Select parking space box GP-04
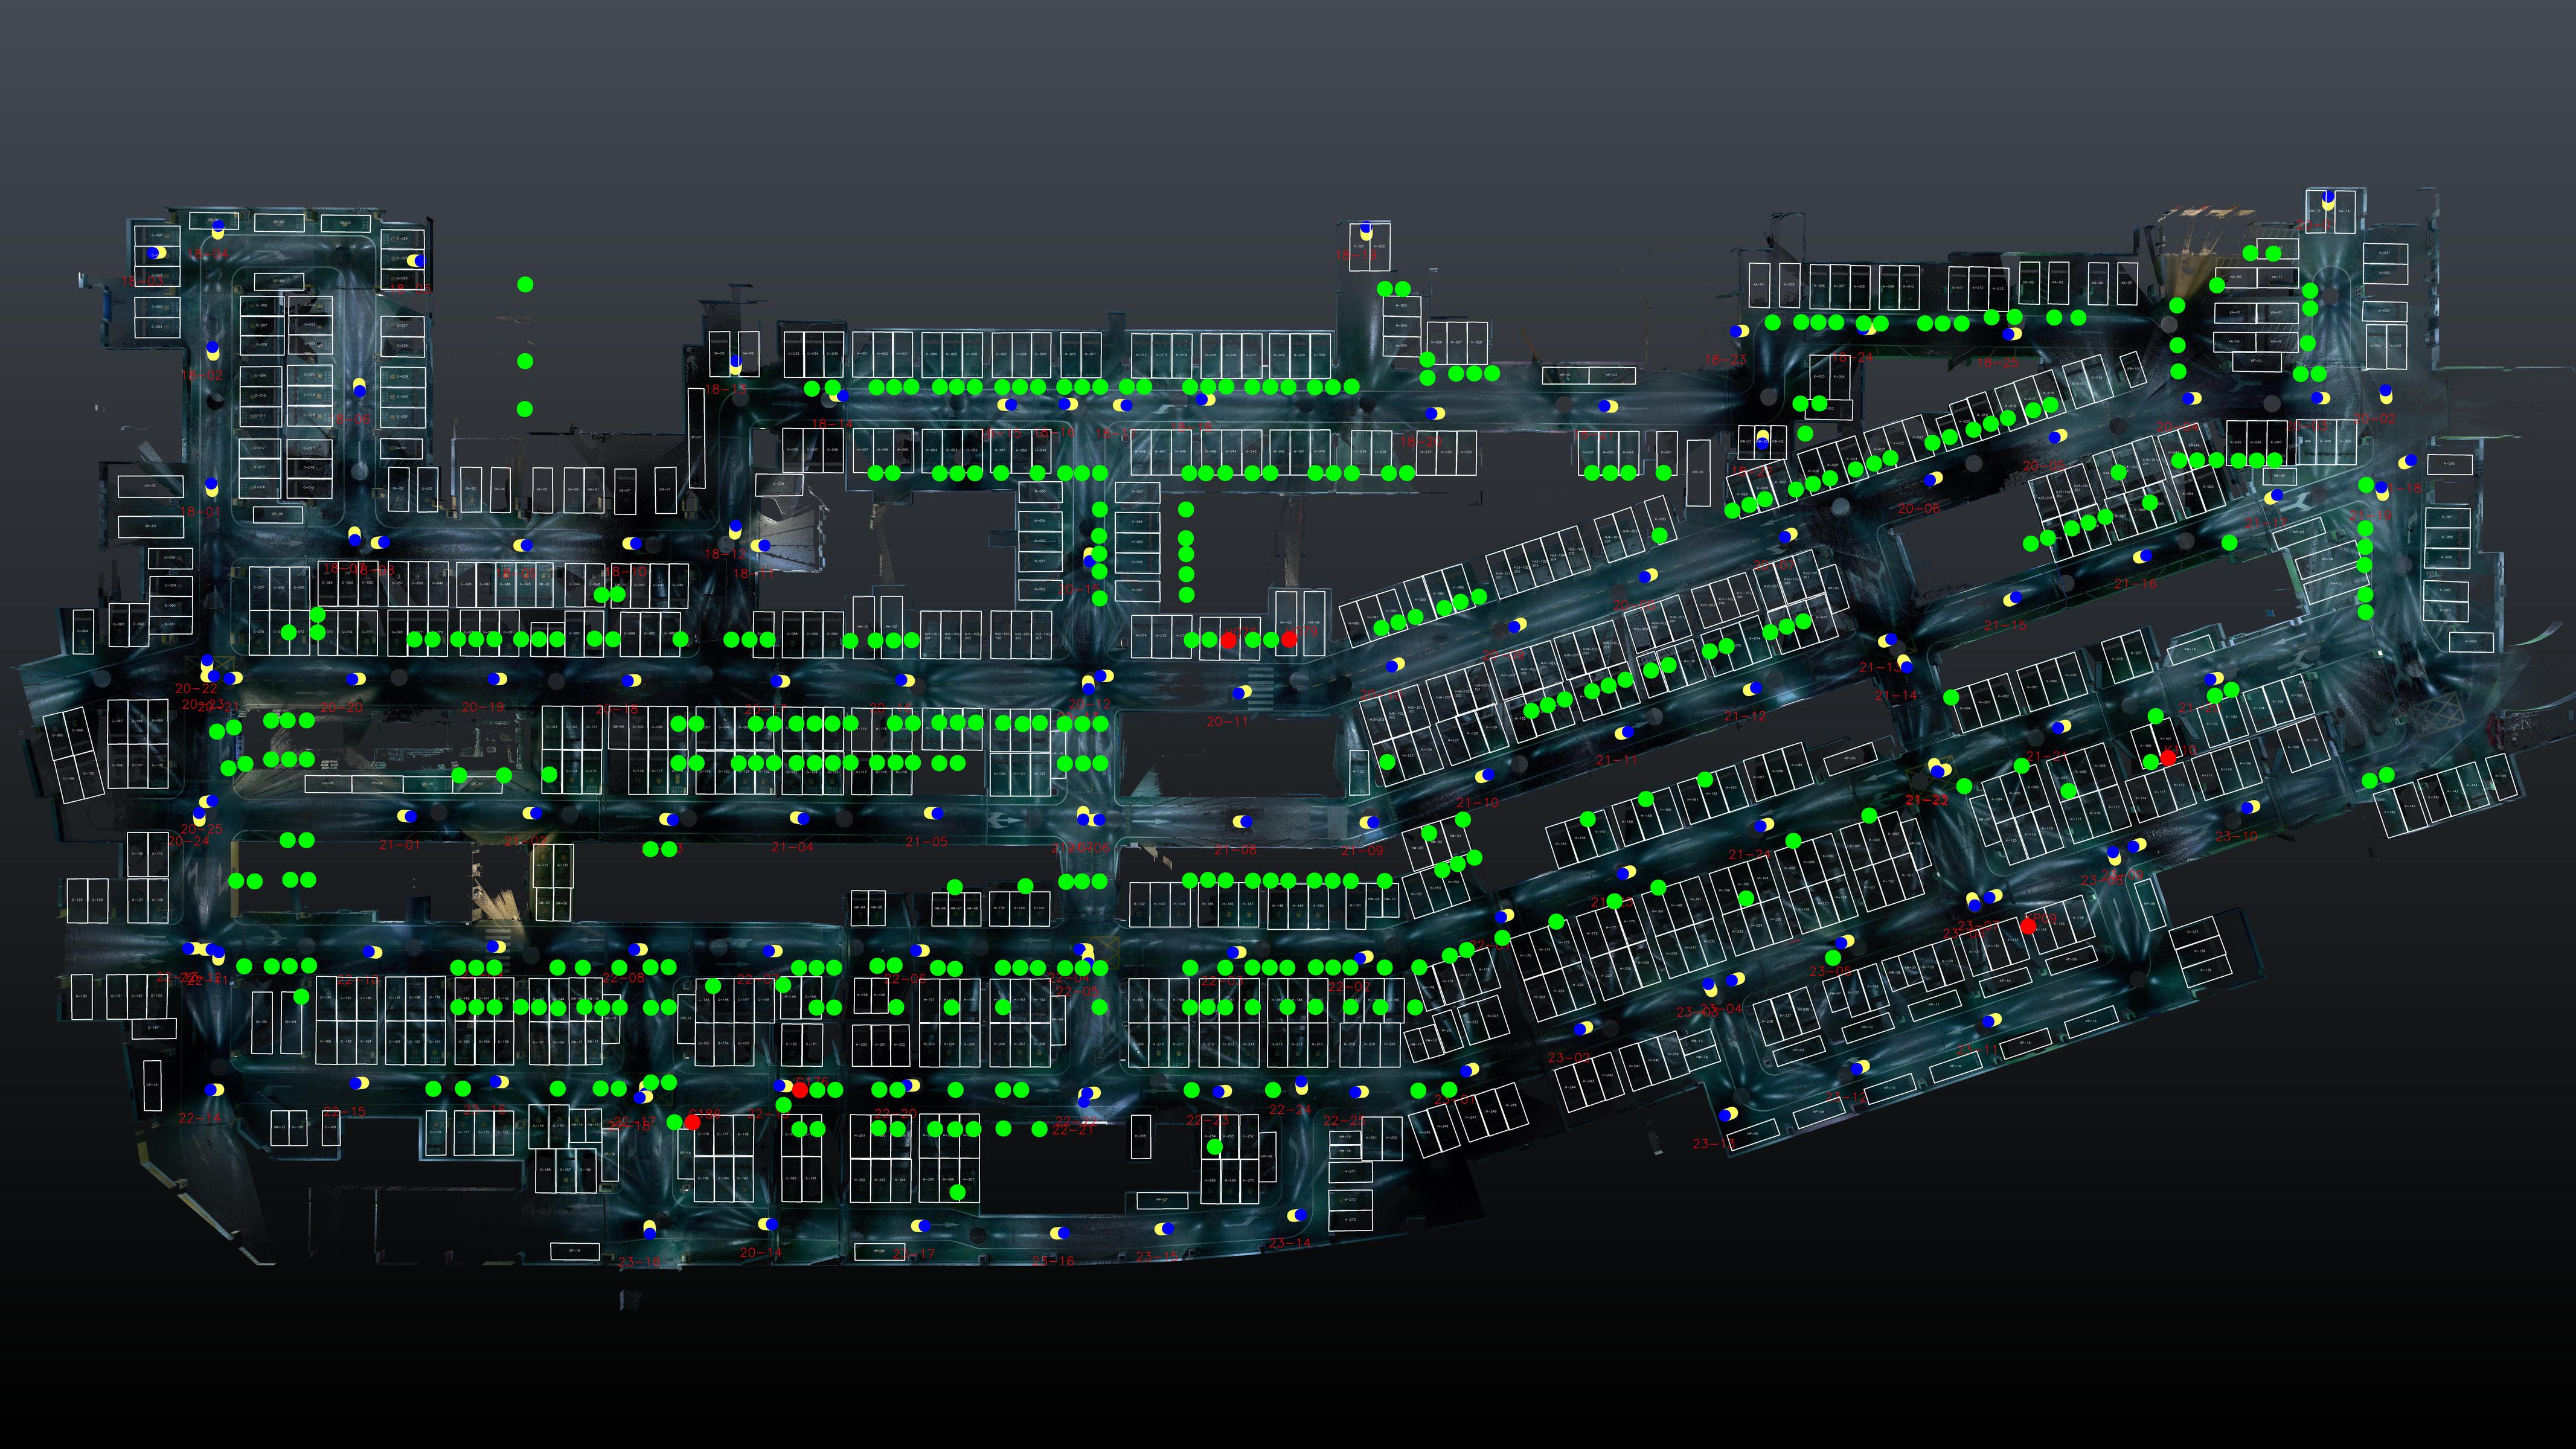This screenshot has height=1449, width=2576. [x=279, y=282]
